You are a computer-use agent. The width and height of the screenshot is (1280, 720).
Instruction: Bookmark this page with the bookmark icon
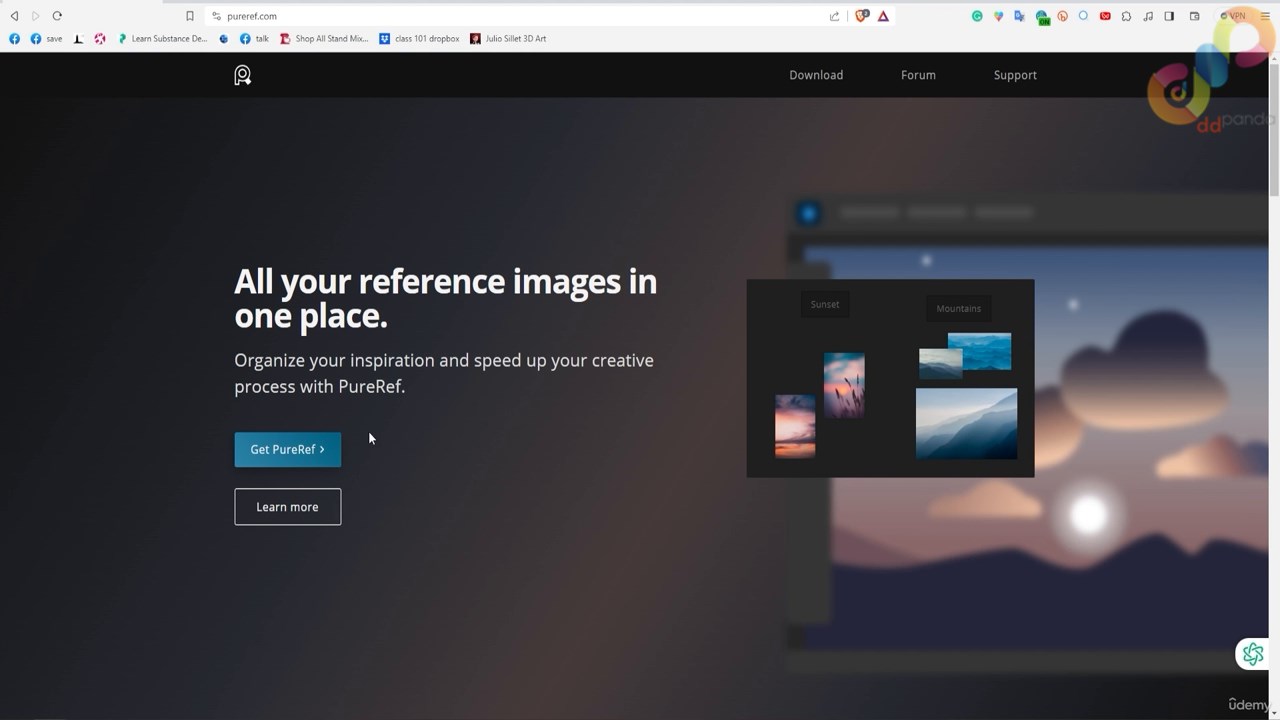tap(190, 16)
